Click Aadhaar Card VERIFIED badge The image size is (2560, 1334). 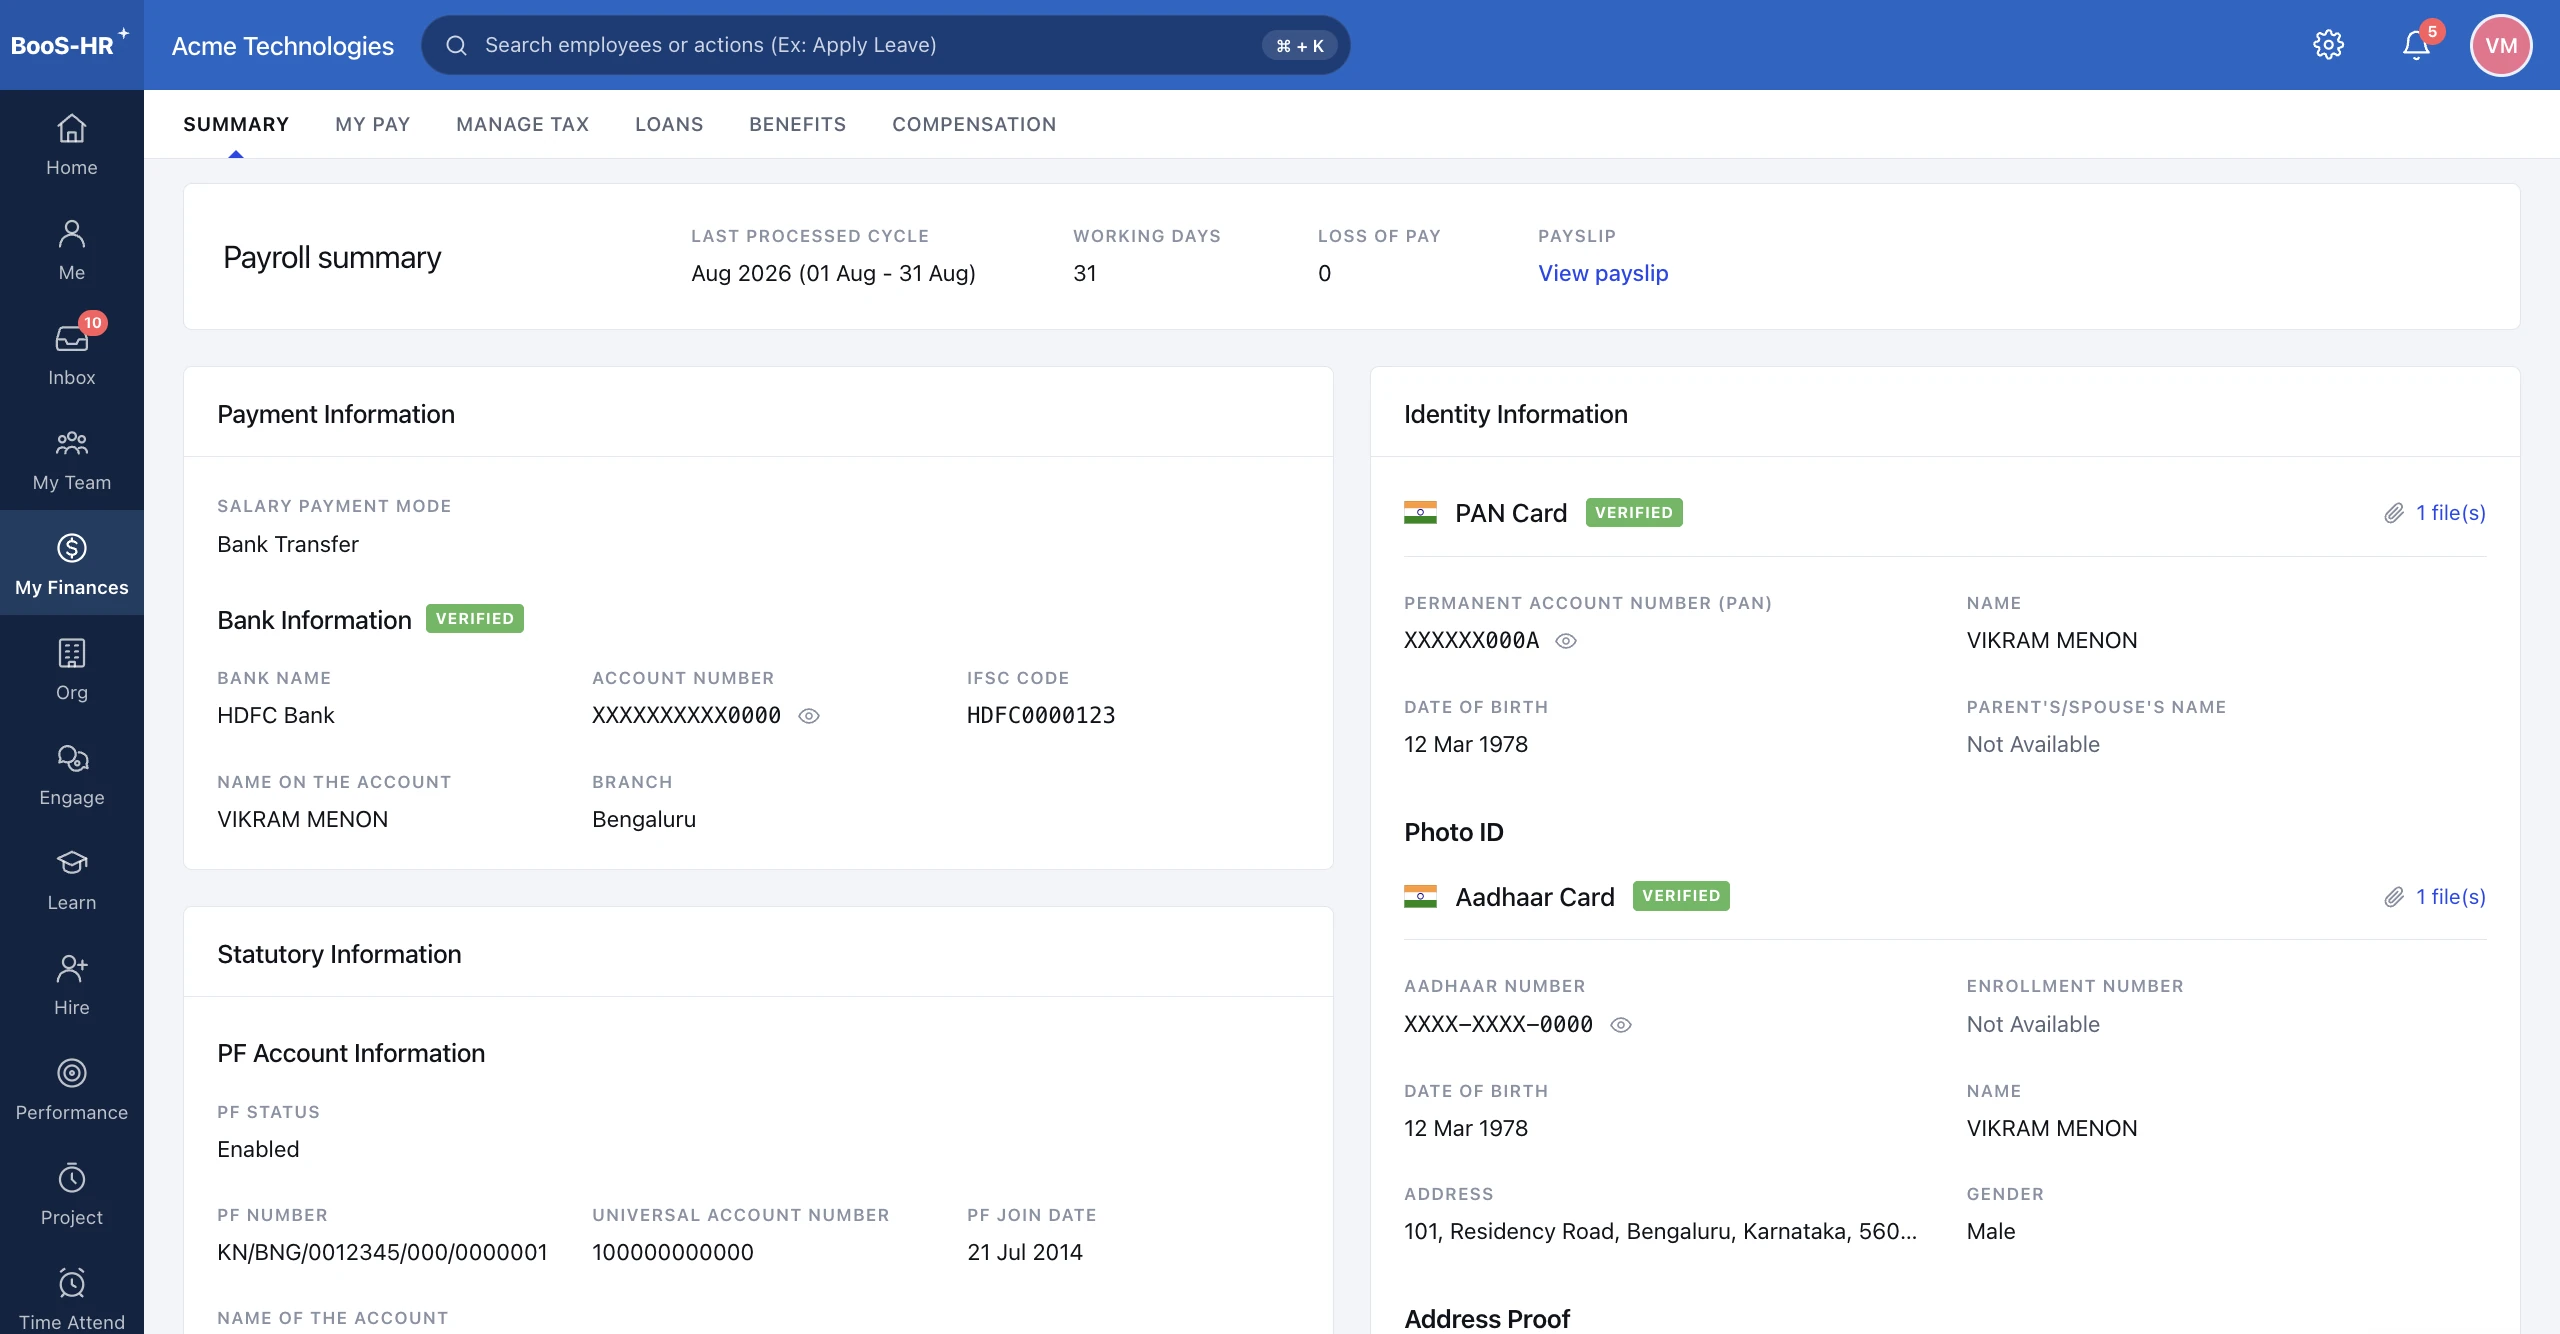tap(1681, 896)
